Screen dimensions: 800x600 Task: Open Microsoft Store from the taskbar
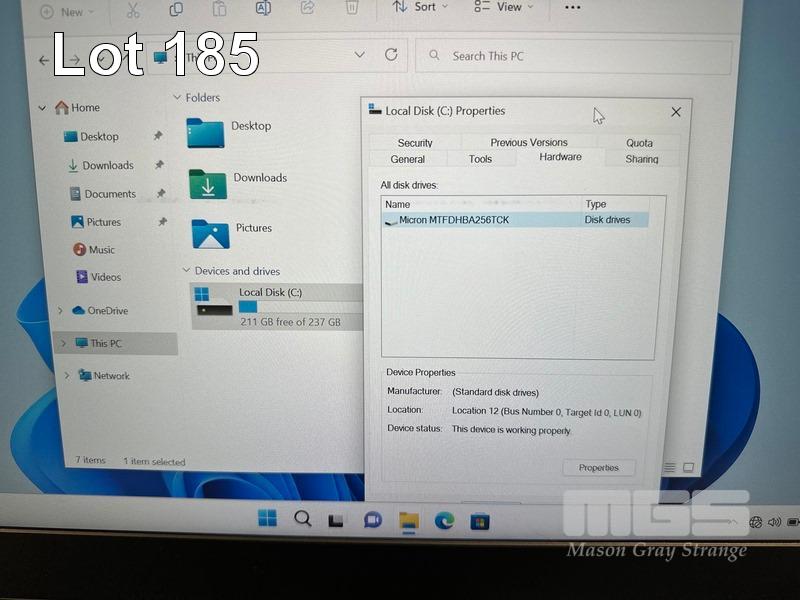coord(480,521)
